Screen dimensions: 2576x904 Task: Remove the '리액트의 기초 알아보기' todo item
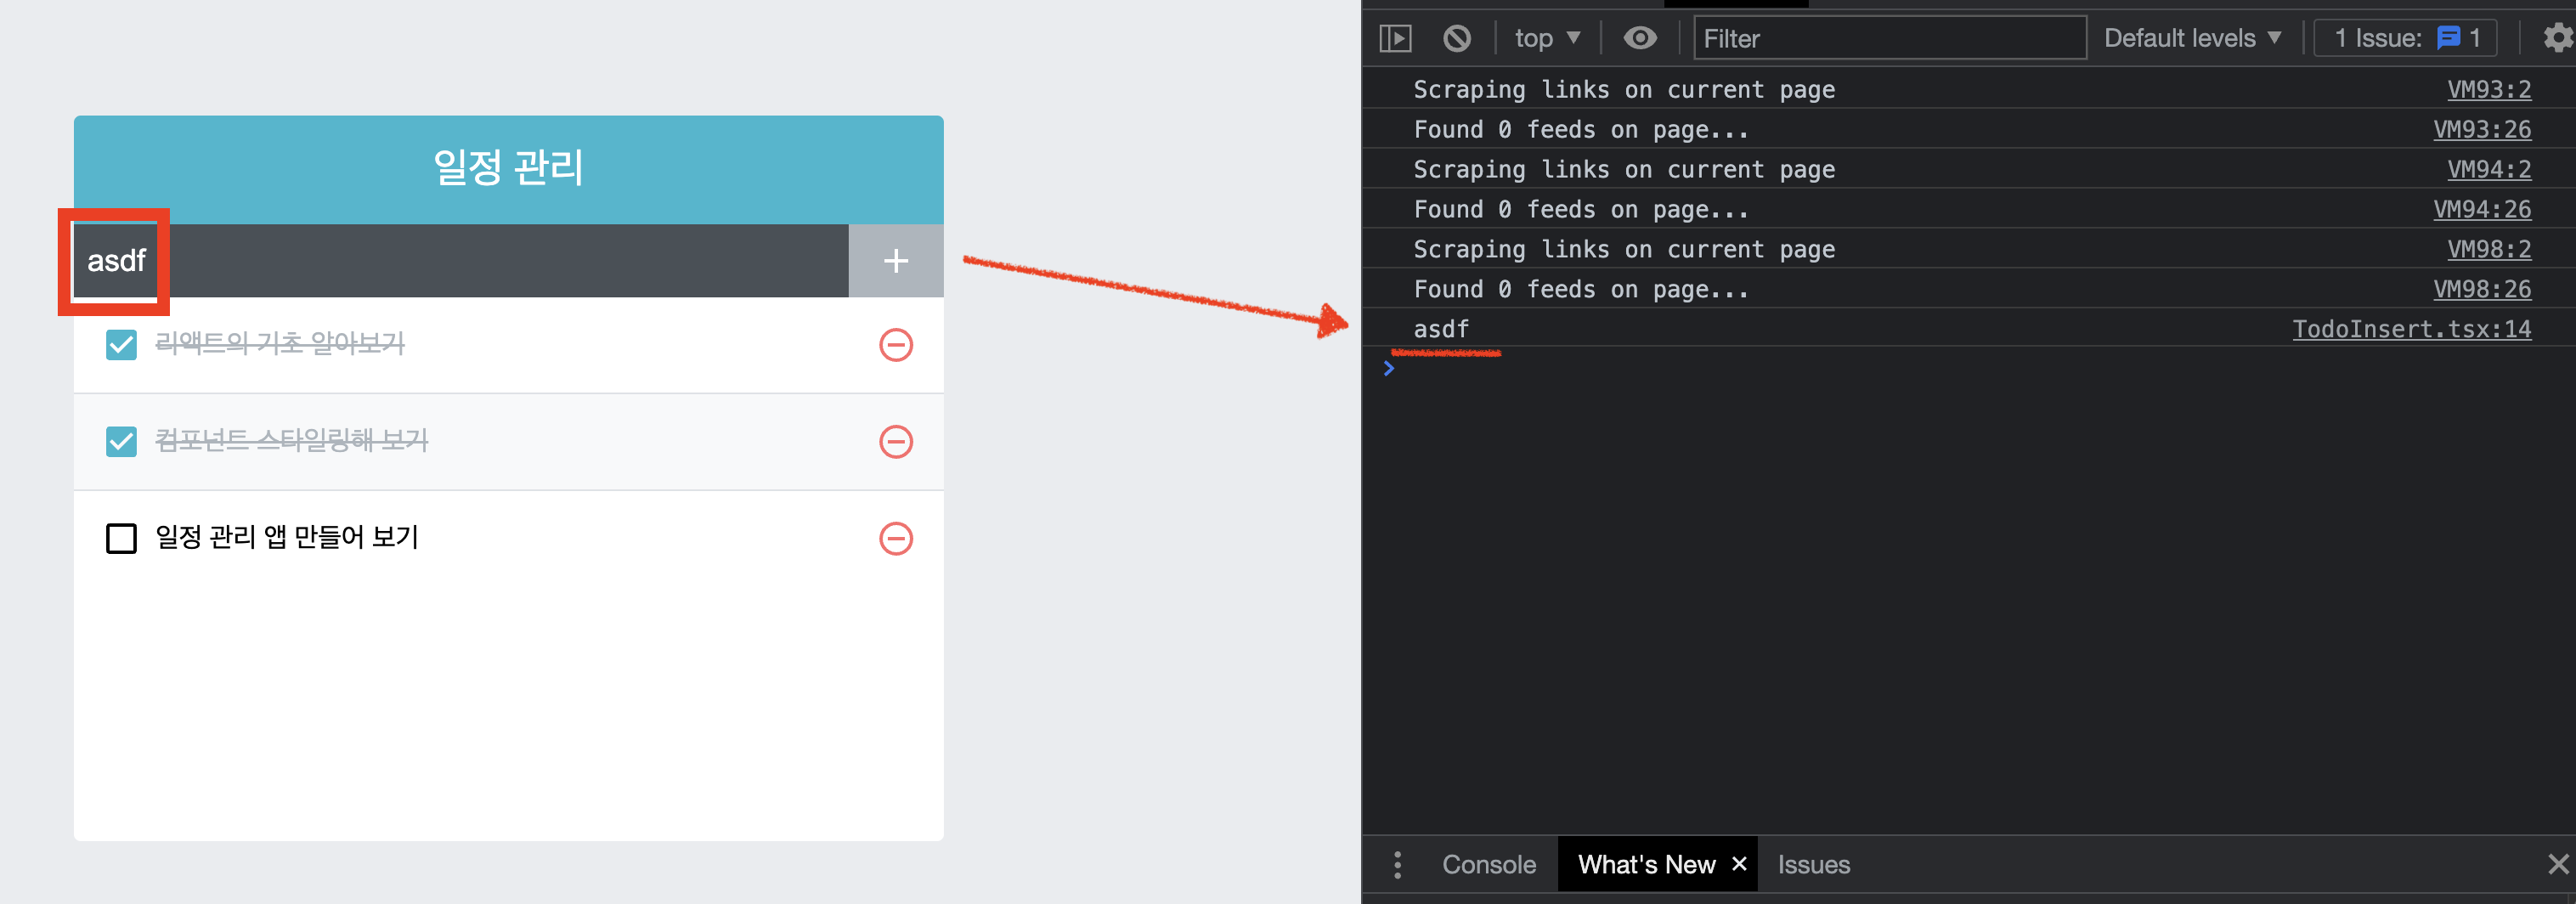(895, 345)
